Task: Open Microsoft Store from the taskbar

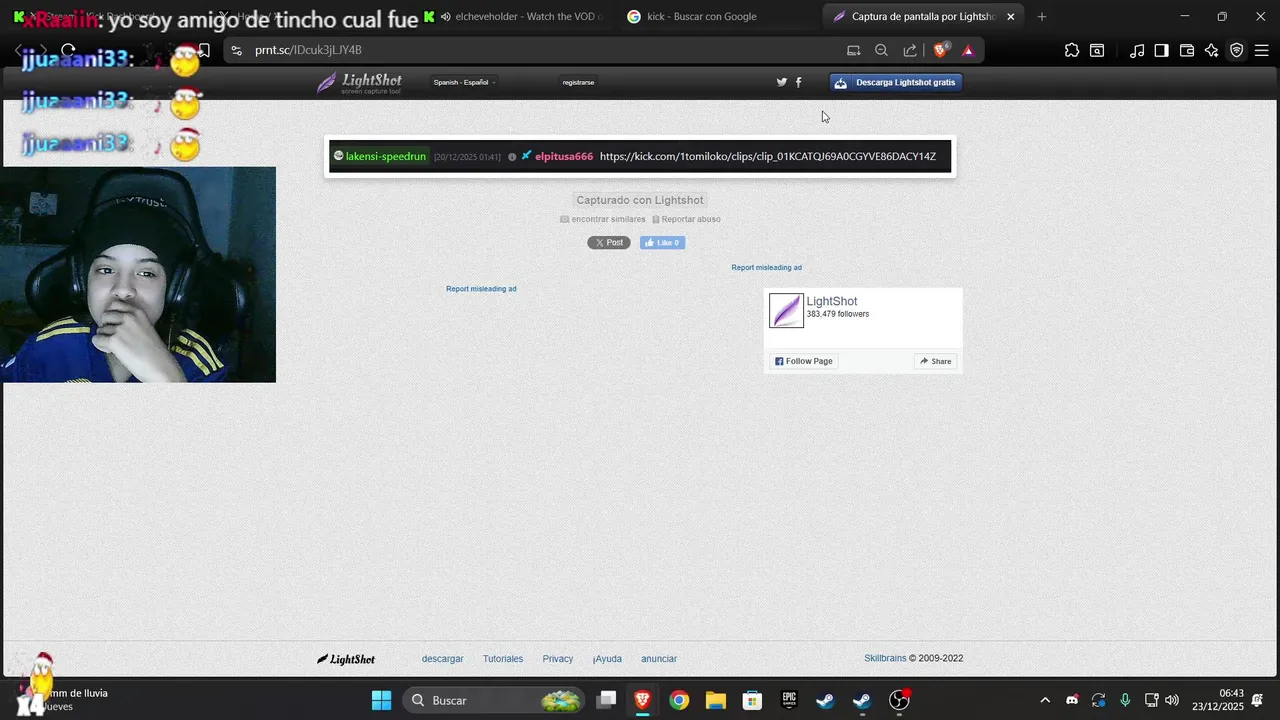Action: pos(752,700)
